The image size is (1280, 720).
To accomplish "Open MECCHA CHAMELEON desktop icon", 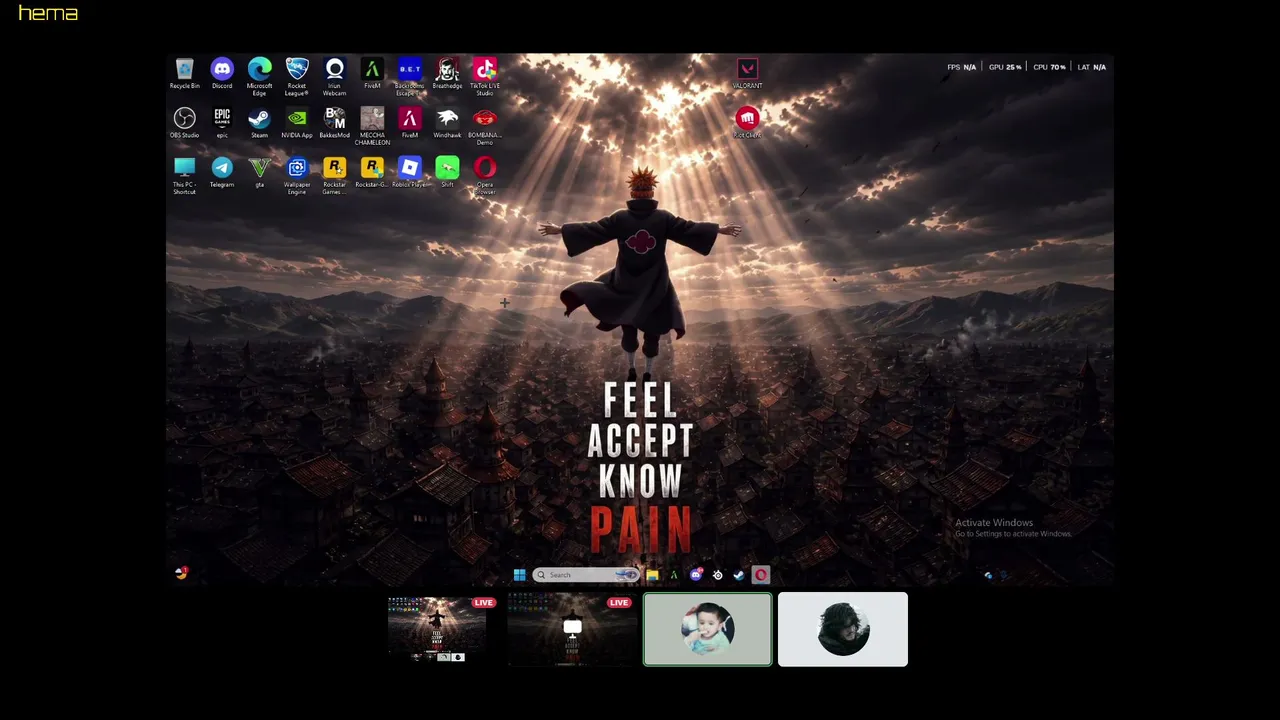I will pyautogui.click(x=372, y=126).
